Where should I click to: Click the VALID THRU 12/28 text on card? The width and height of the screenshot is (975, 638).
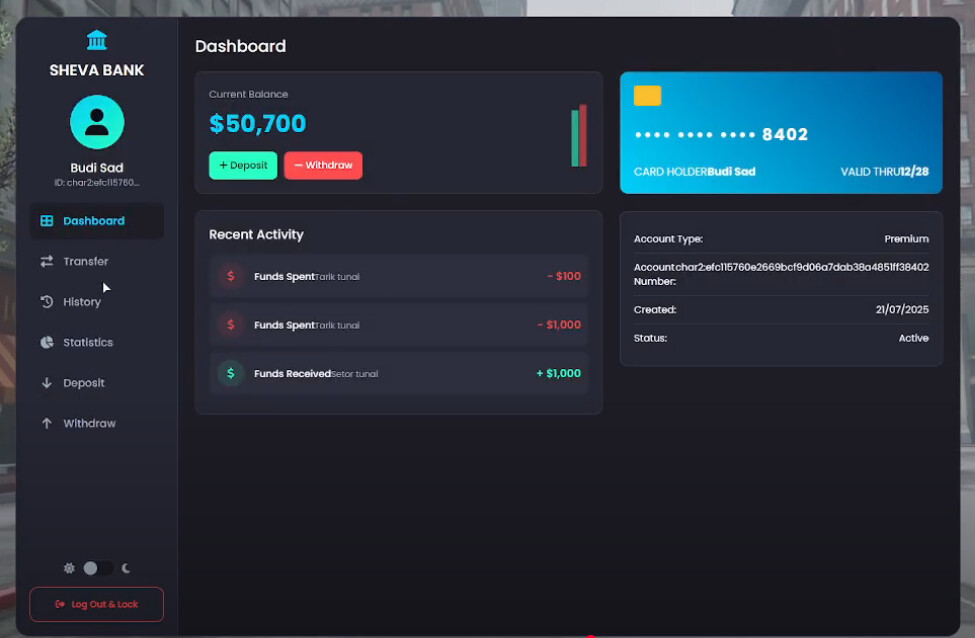(x=884, y=172)
